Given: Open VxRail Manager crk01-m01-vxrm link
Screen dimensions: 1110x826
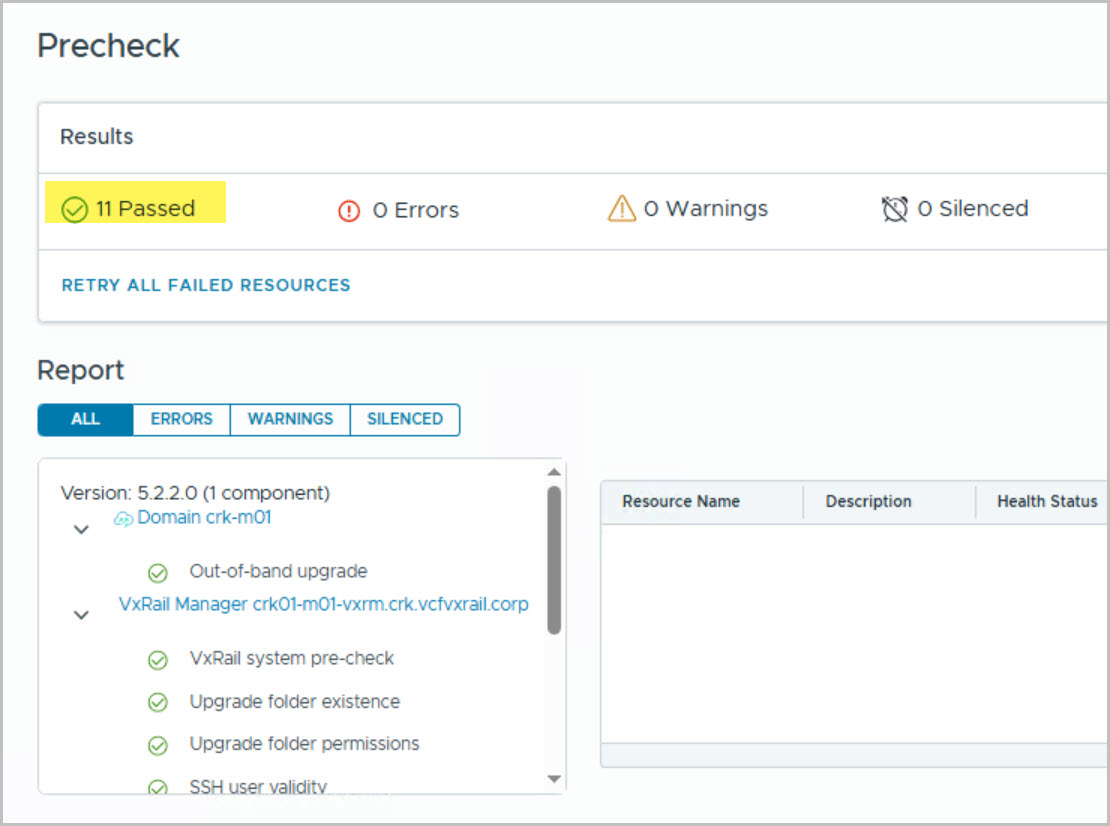Looking at the screenshot, I should pos(323,604).
